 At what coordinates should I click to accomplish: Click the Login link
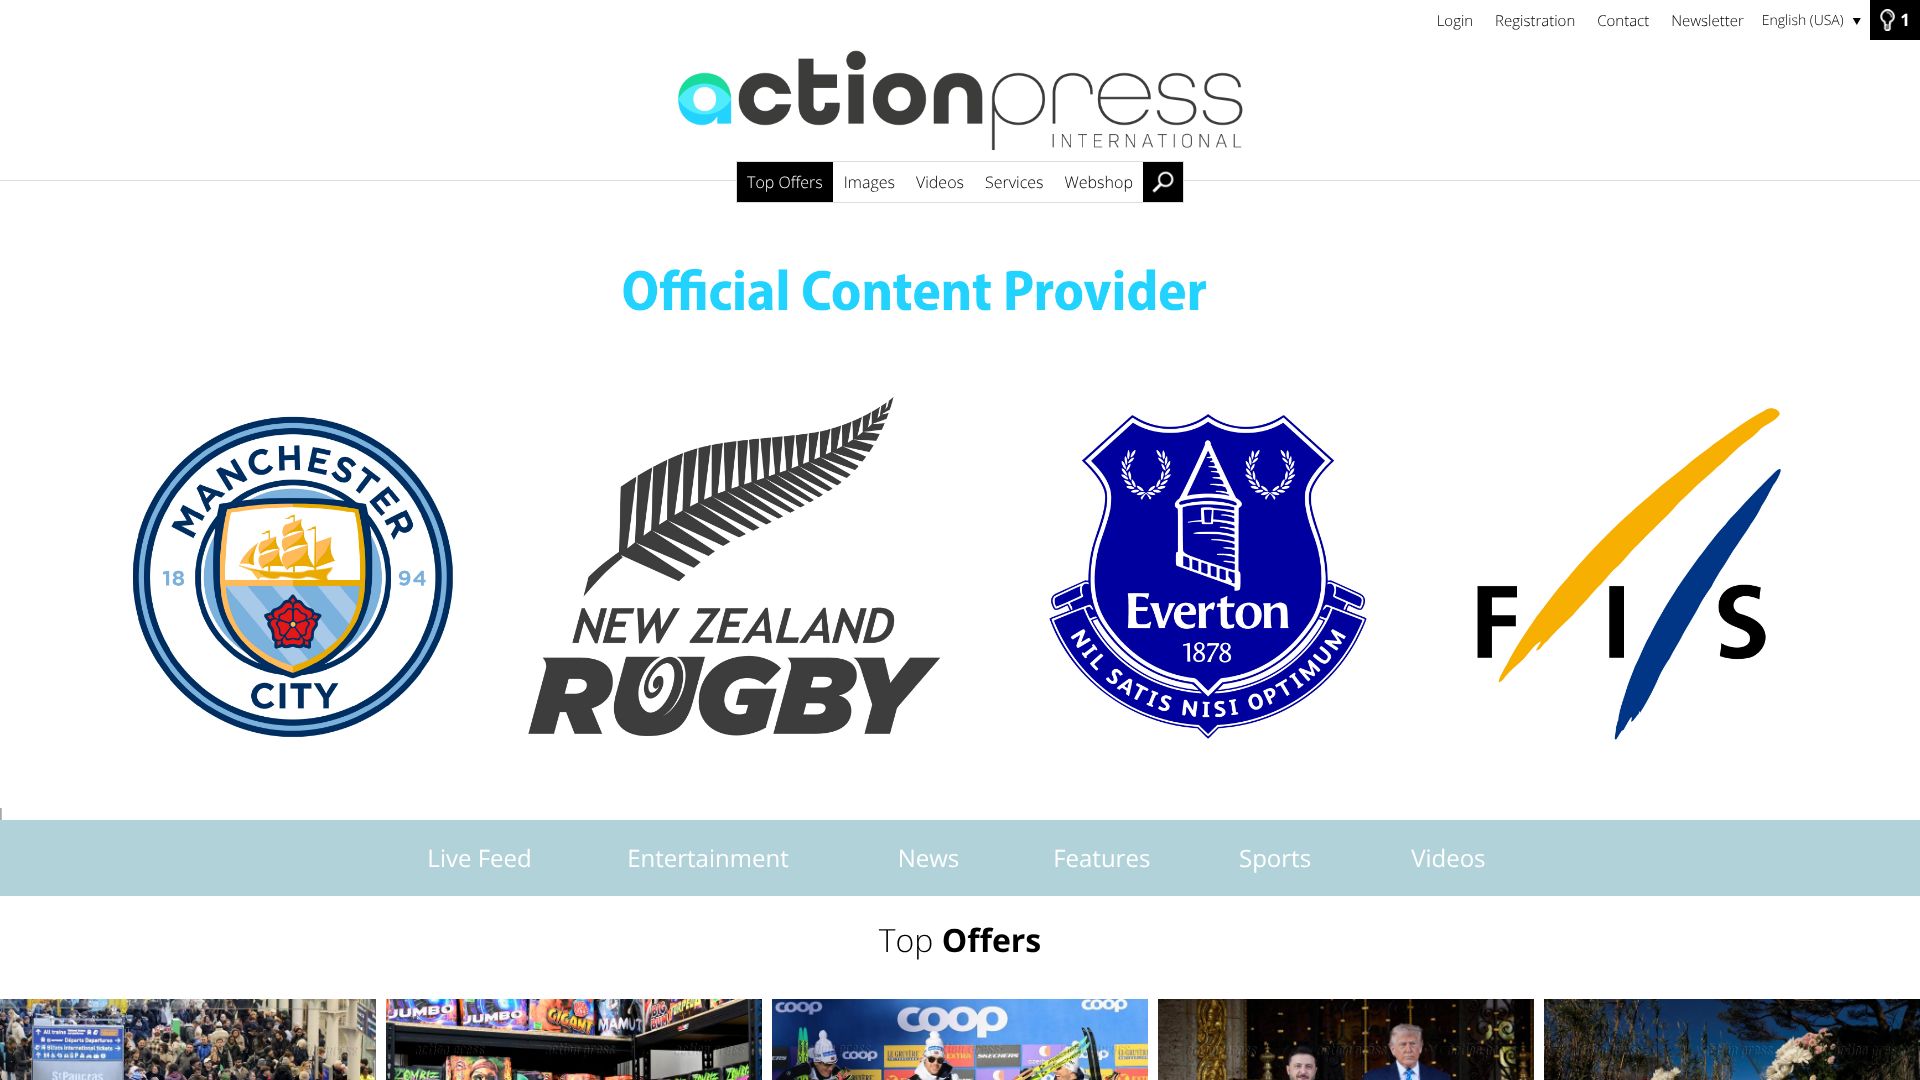1454,20
